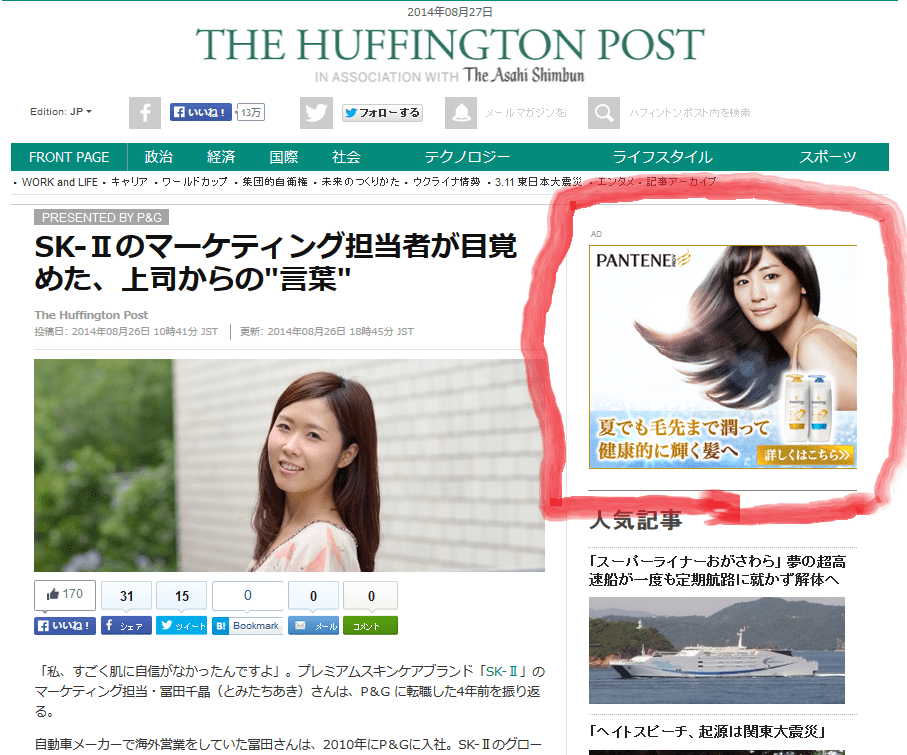Image resolution: width=907 pixels, height=755 pixels.
Task: Click the Facebook シェア button
Action: tap(126, 626)
